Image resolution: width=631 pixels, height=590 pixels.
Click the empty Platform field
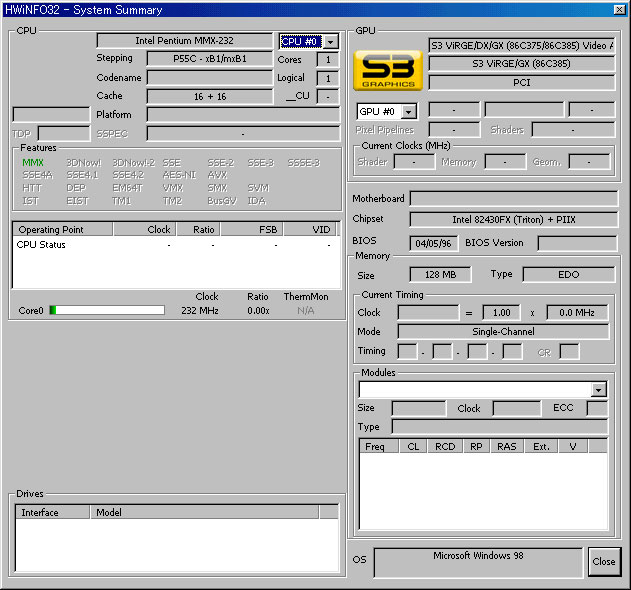243,115
